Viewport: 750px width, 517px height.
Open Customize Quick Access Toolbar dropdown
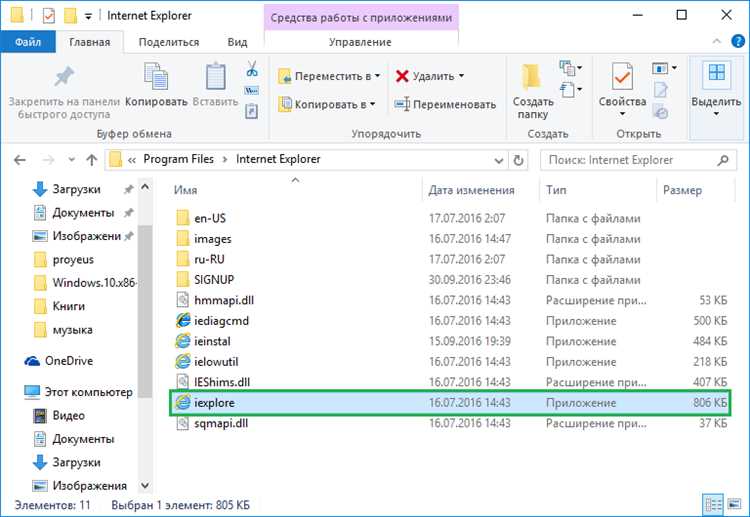tap(88, 17)
